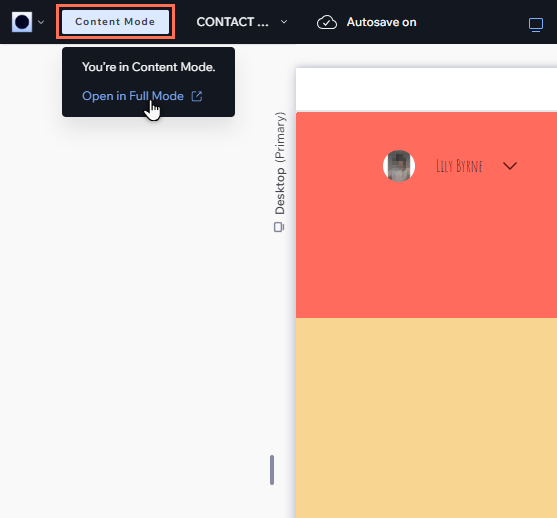
Task: Click the Lily Byrne name text
Action: tap(459, 166)
